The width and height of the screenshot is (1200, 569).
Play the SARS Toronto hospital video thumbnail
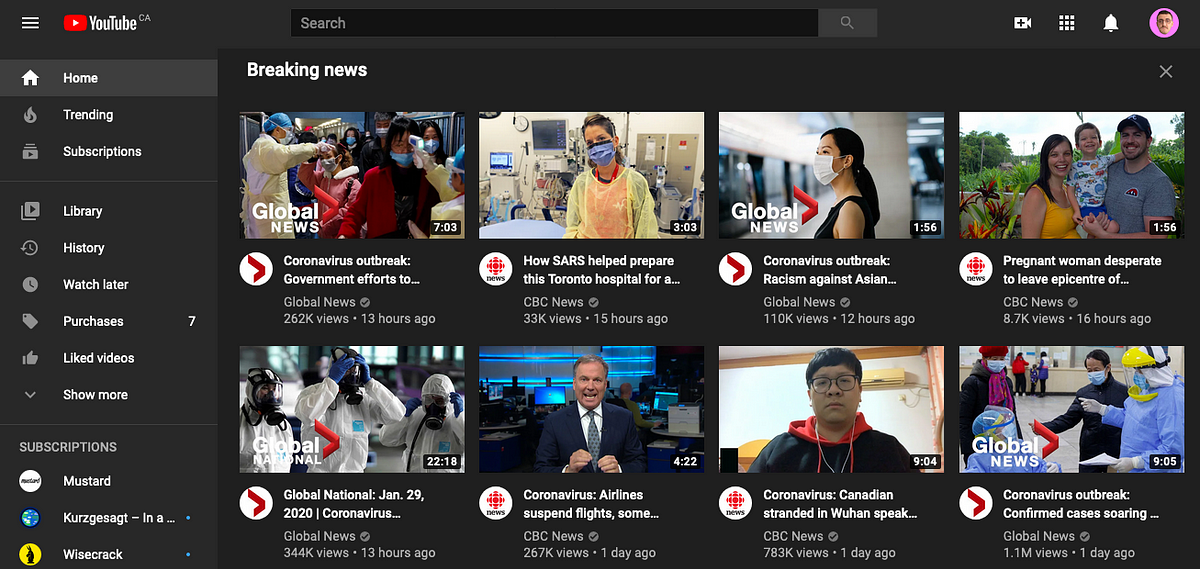coord(591,175)
